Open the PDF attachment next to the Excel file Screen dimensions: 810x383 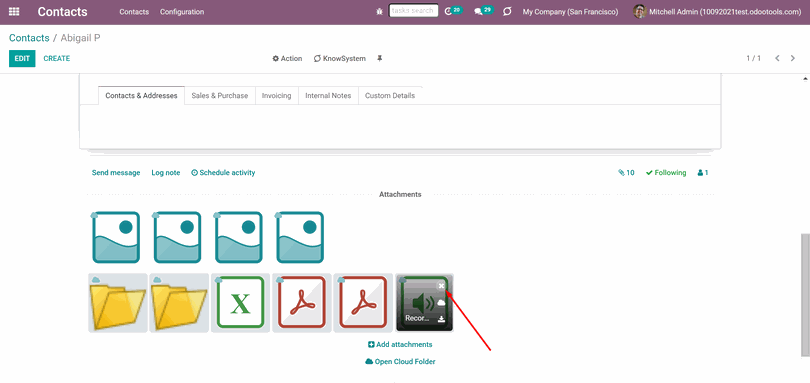click(302, 303)
